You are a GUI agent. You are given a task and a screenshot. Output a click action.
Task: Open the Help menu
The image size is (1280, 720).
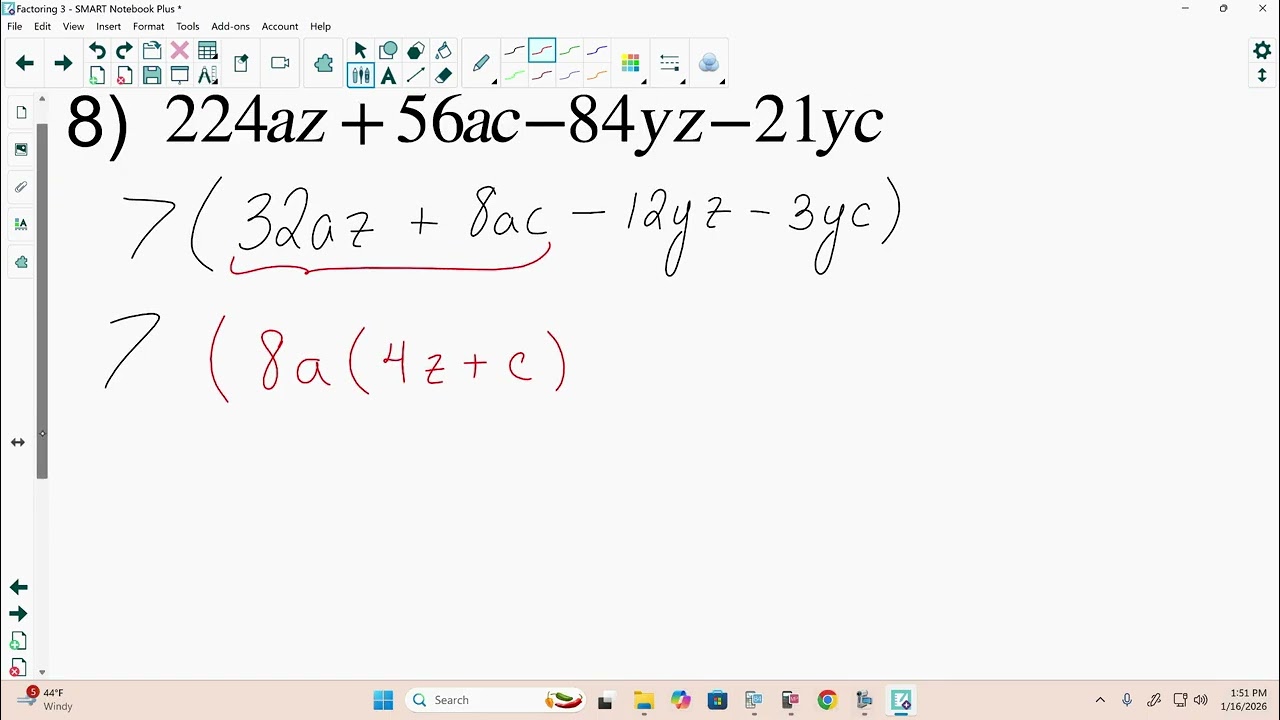(x=320, y=26)
